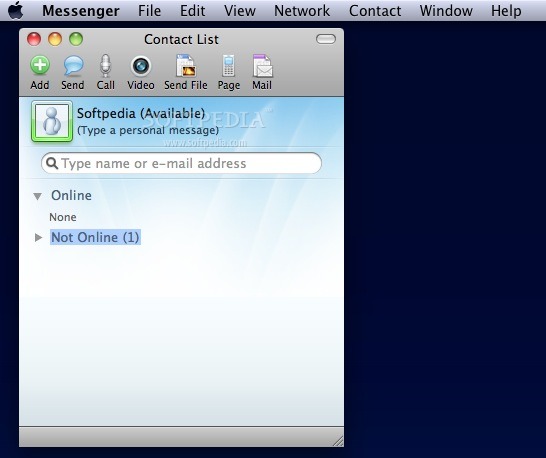Click the name or e-mail search field
The width and height of the screenshot is (546, 458).
[181, 163]
